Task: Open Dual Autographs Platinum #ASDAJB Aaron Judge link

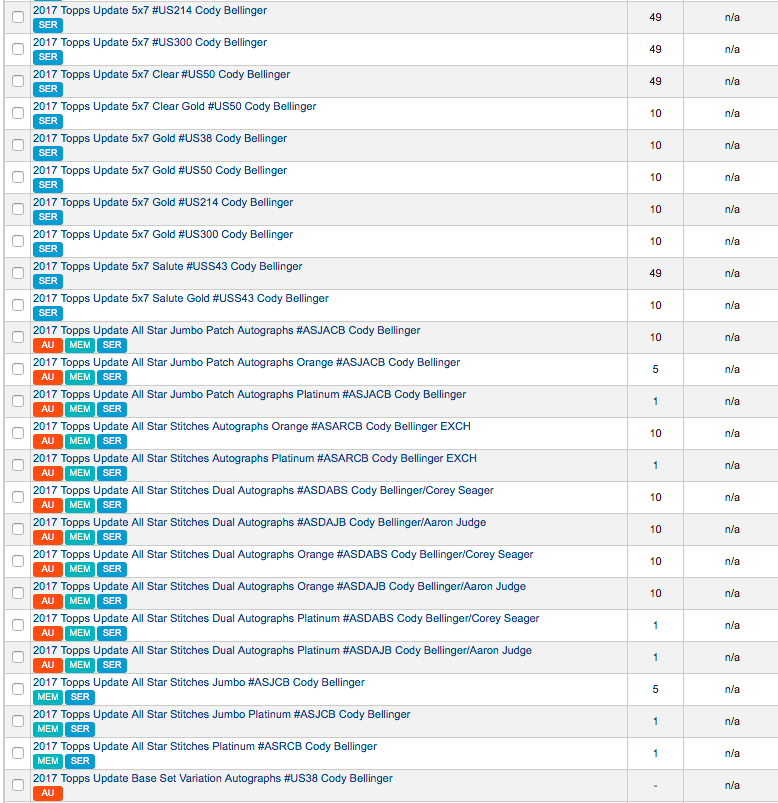Action: coord(283,650)
